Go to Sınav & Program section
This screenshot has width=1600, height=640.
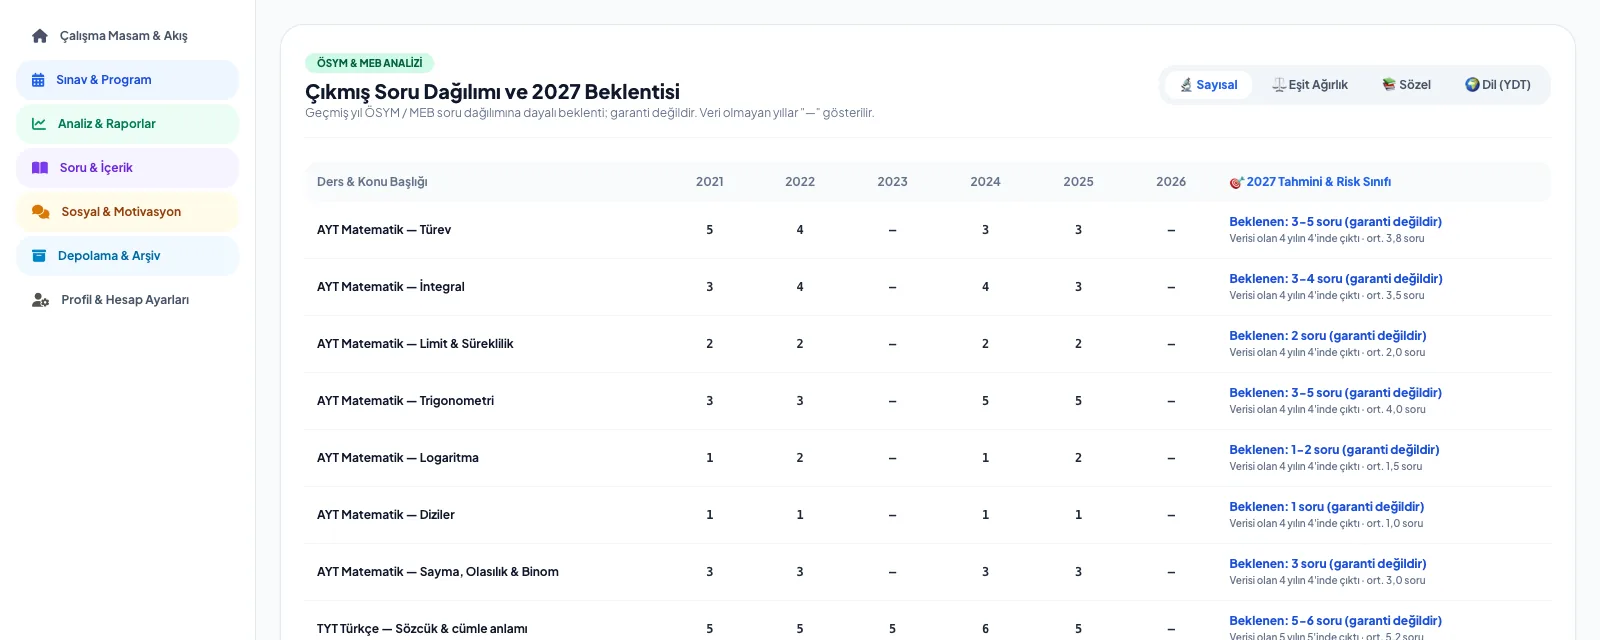pos(128,80)
